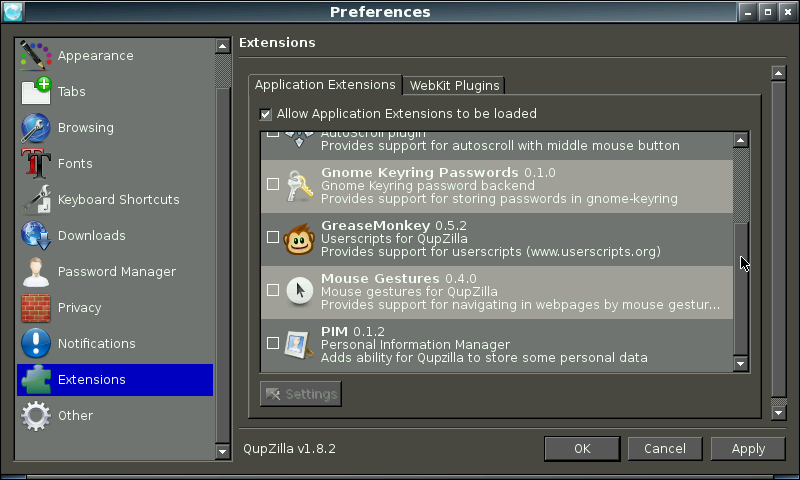Click the Privacy brick wall icon
Image resolution: width=800 pixels, height=480 pixels.
point(36,308)
